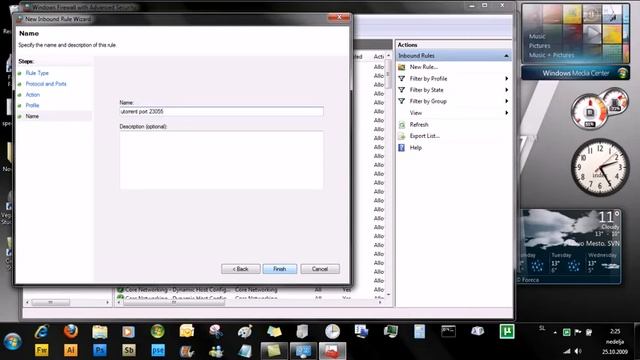Screen dimensions: 640x360
Task: Launch Internet Explorer from the taskbar
Action: click(42, 331)
